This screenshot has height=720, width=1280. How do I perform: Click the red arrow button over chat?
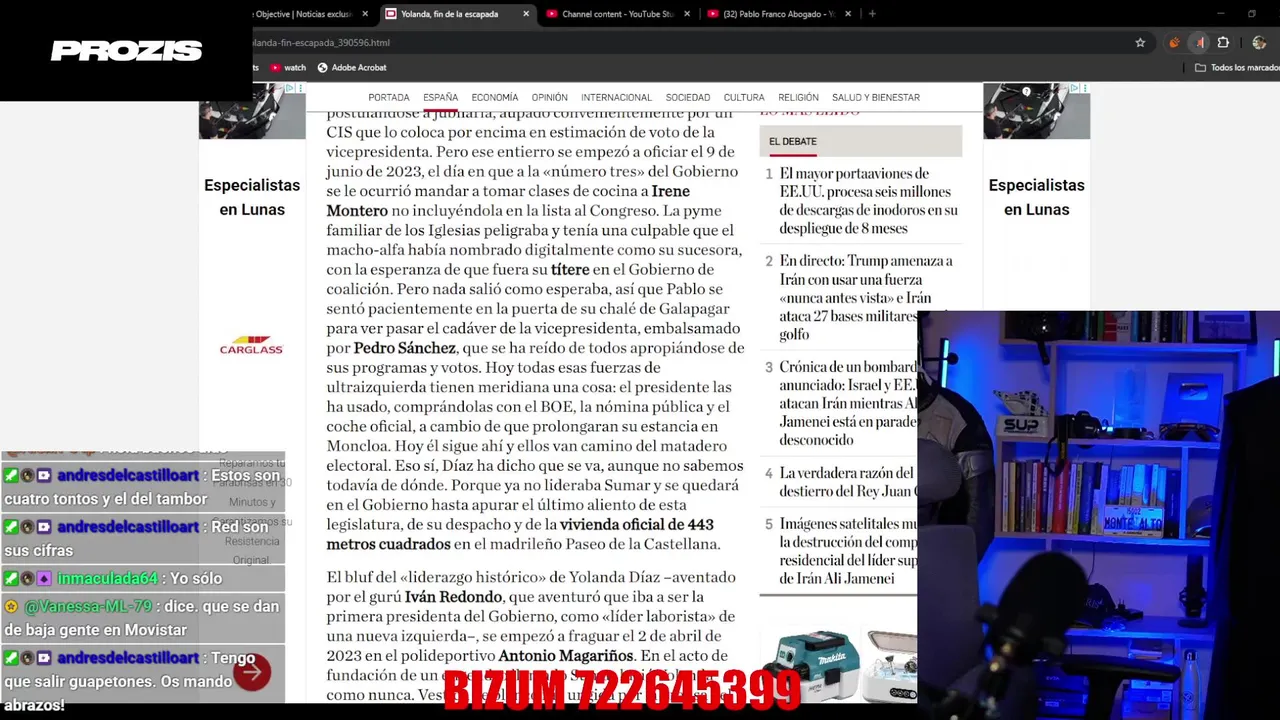[x=252, y=673]
